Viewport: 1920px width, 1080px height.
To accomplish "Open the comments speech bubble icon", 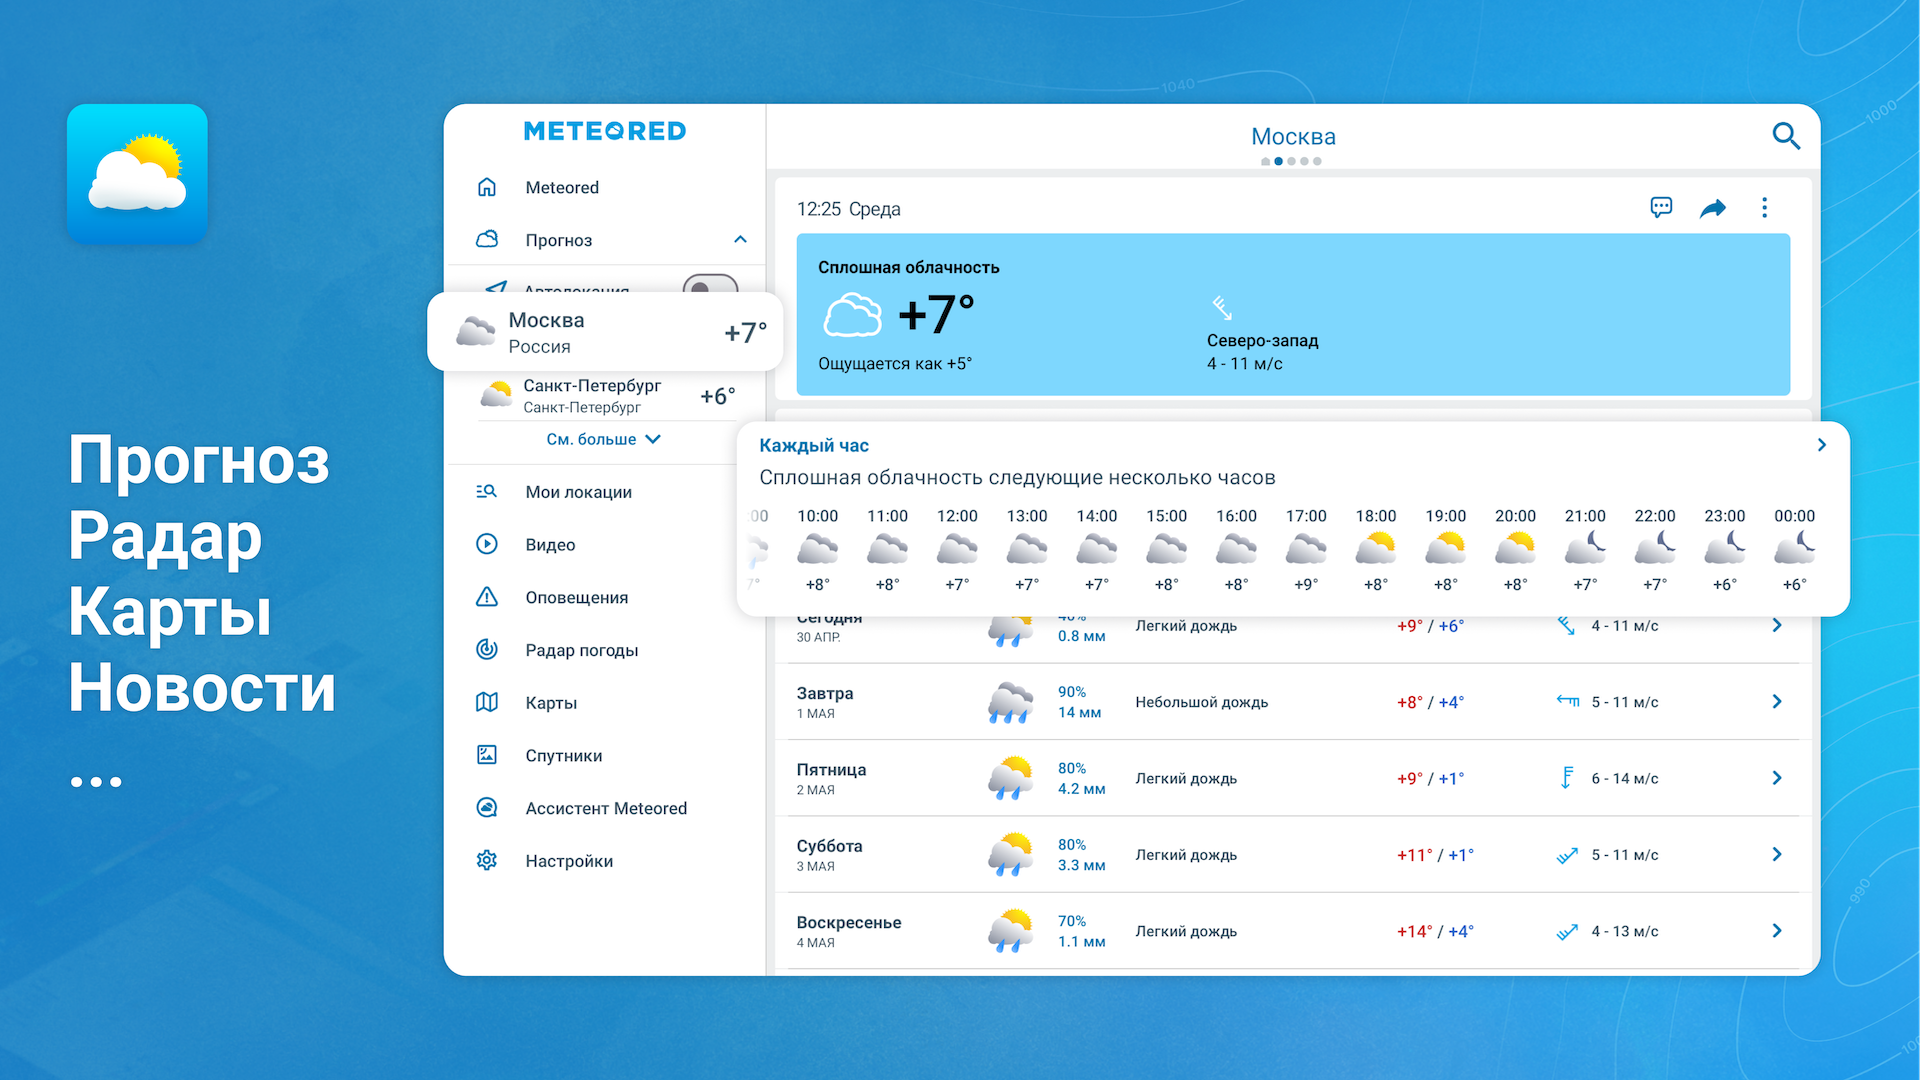I will (1660, 208).
